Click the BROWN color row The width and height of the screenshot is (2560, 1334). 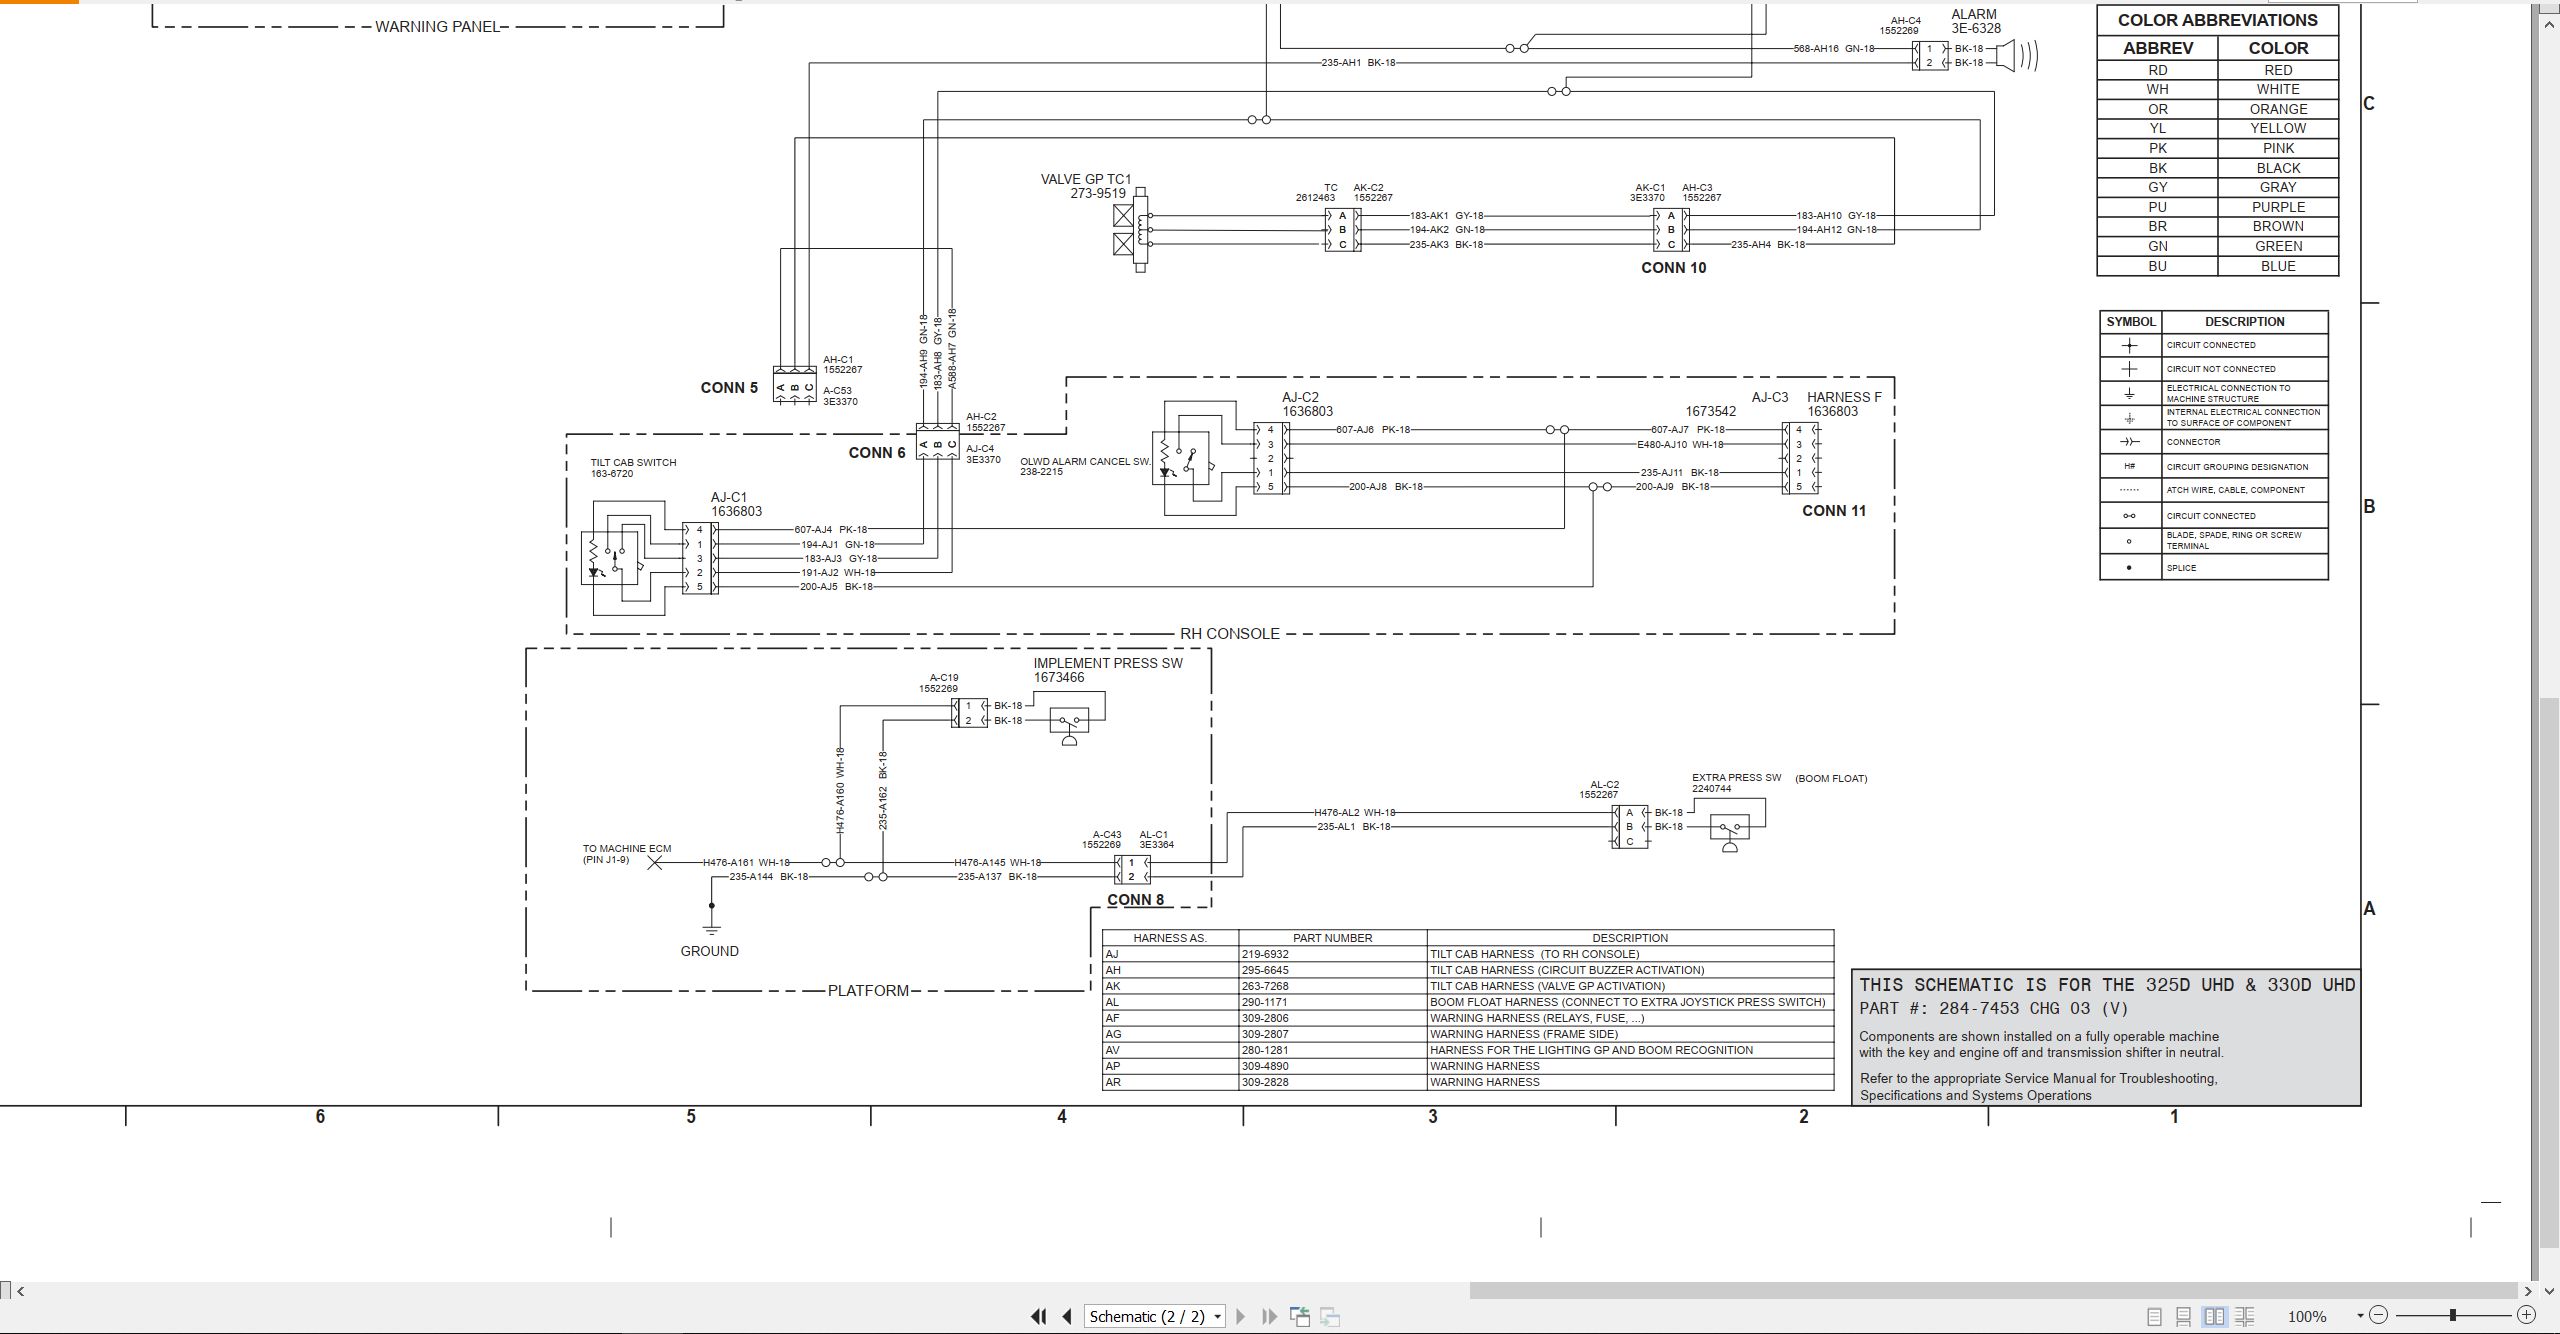click(x=2217, y=227)
